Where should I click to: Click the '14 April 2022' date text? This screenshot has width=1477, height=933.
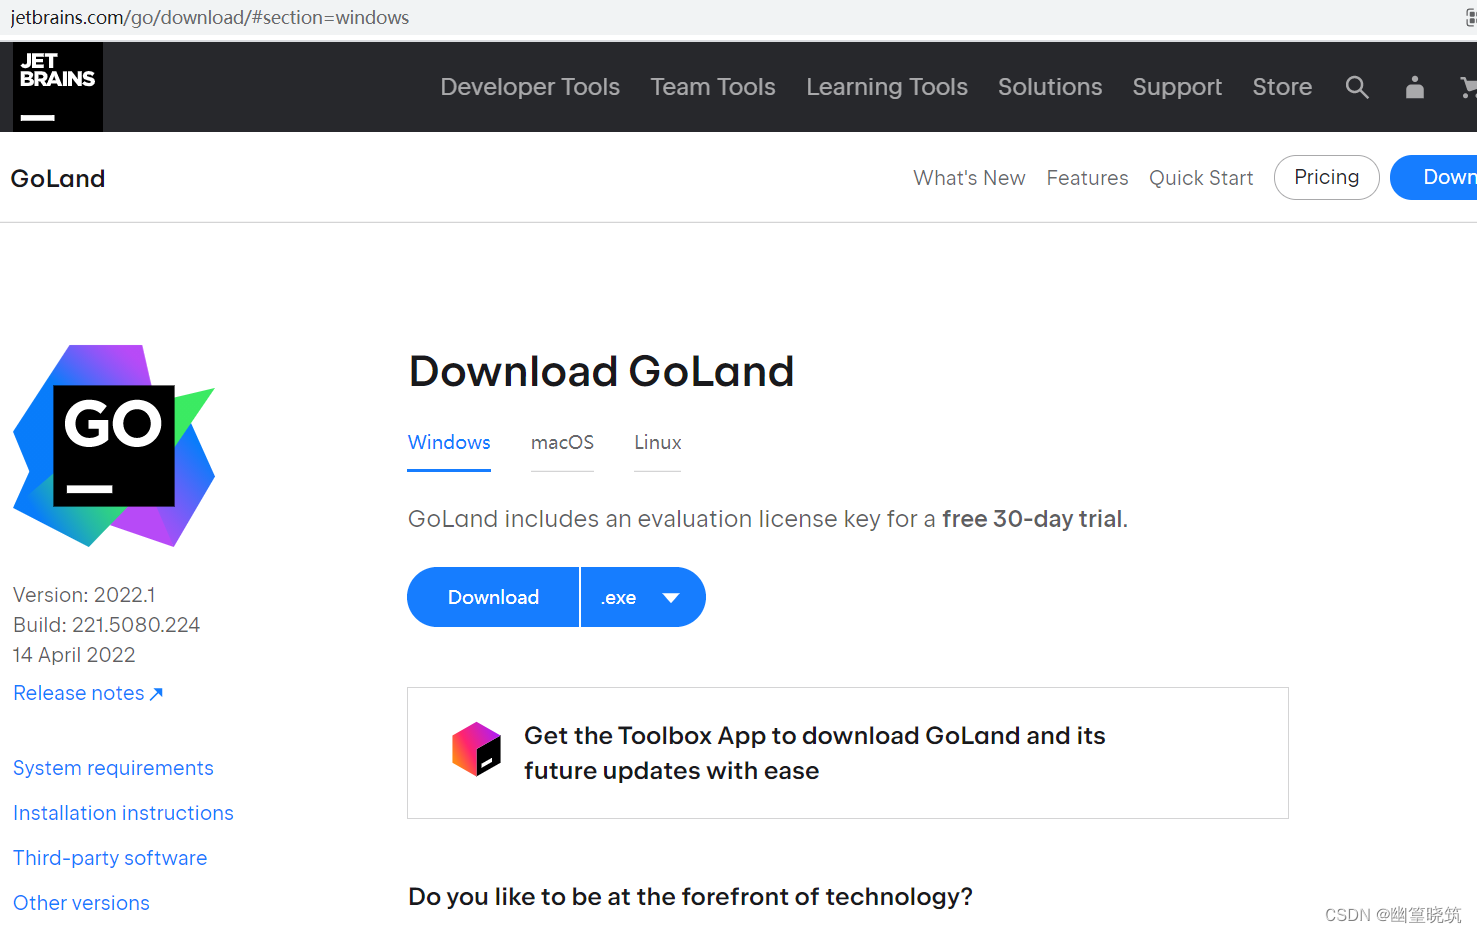coord(74,655)
